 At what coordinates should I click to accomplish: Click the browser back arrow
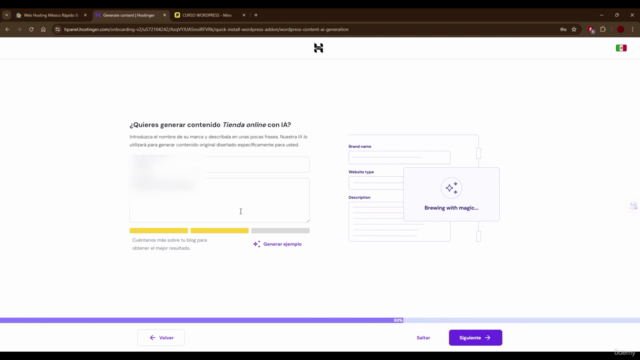pyautogui.click(x=7, y=29)
